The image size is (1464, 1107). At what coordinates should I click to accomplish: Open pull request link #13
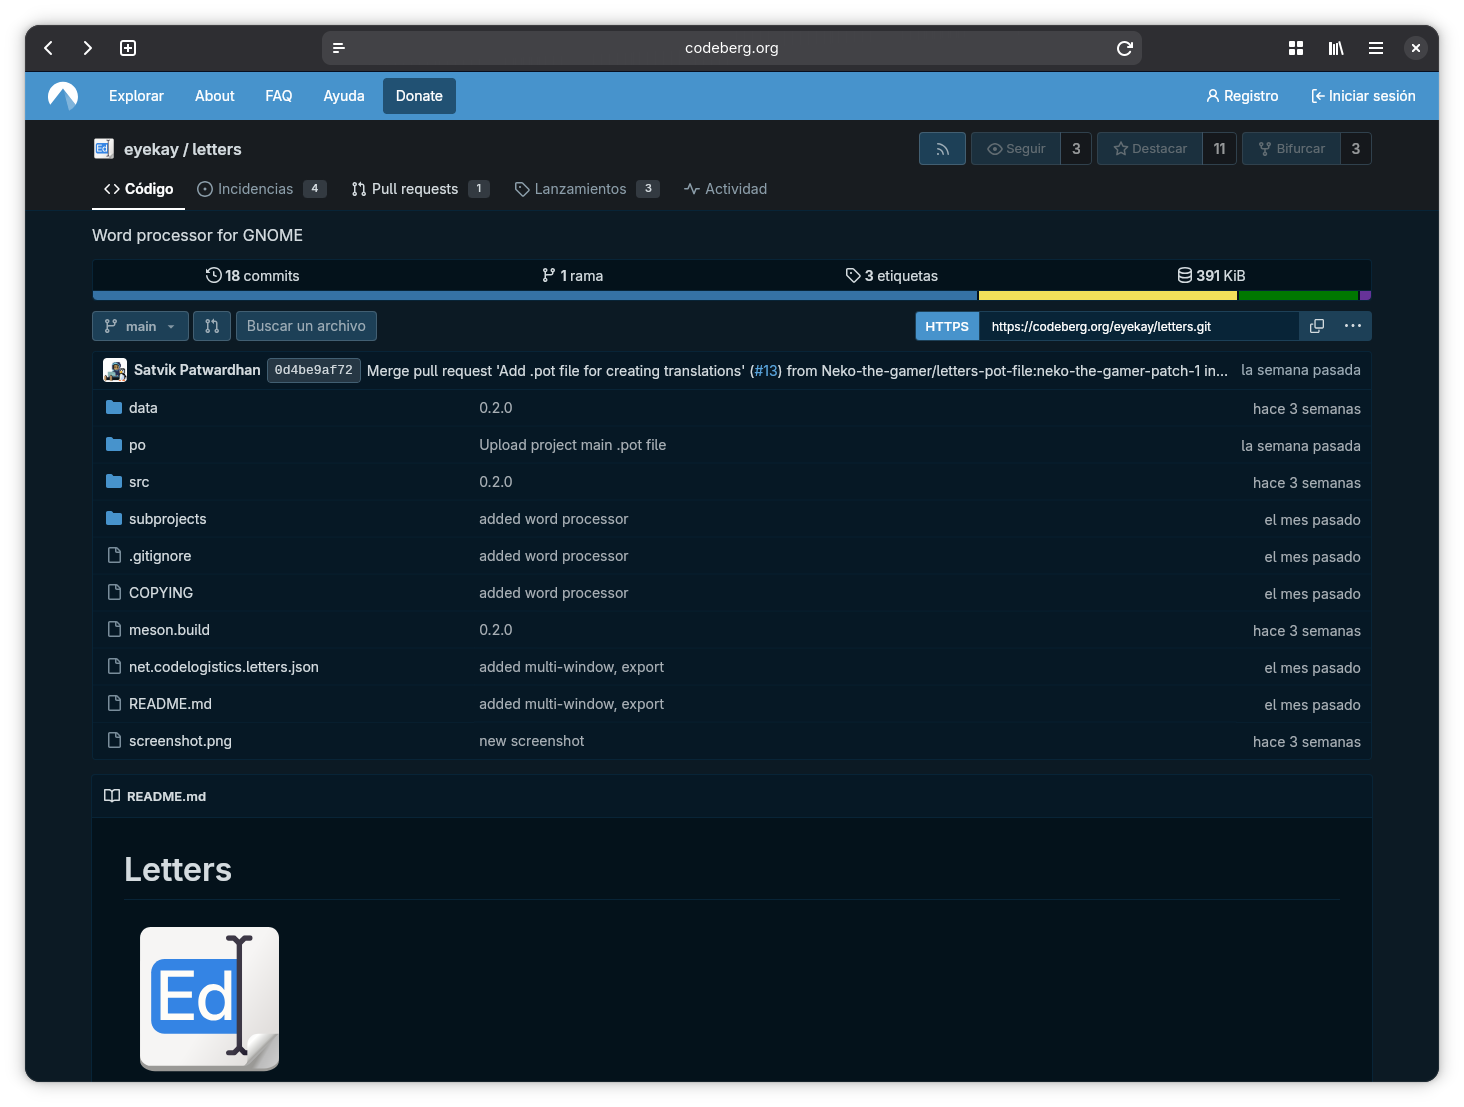pyautogui.click(x=766, y=370)
